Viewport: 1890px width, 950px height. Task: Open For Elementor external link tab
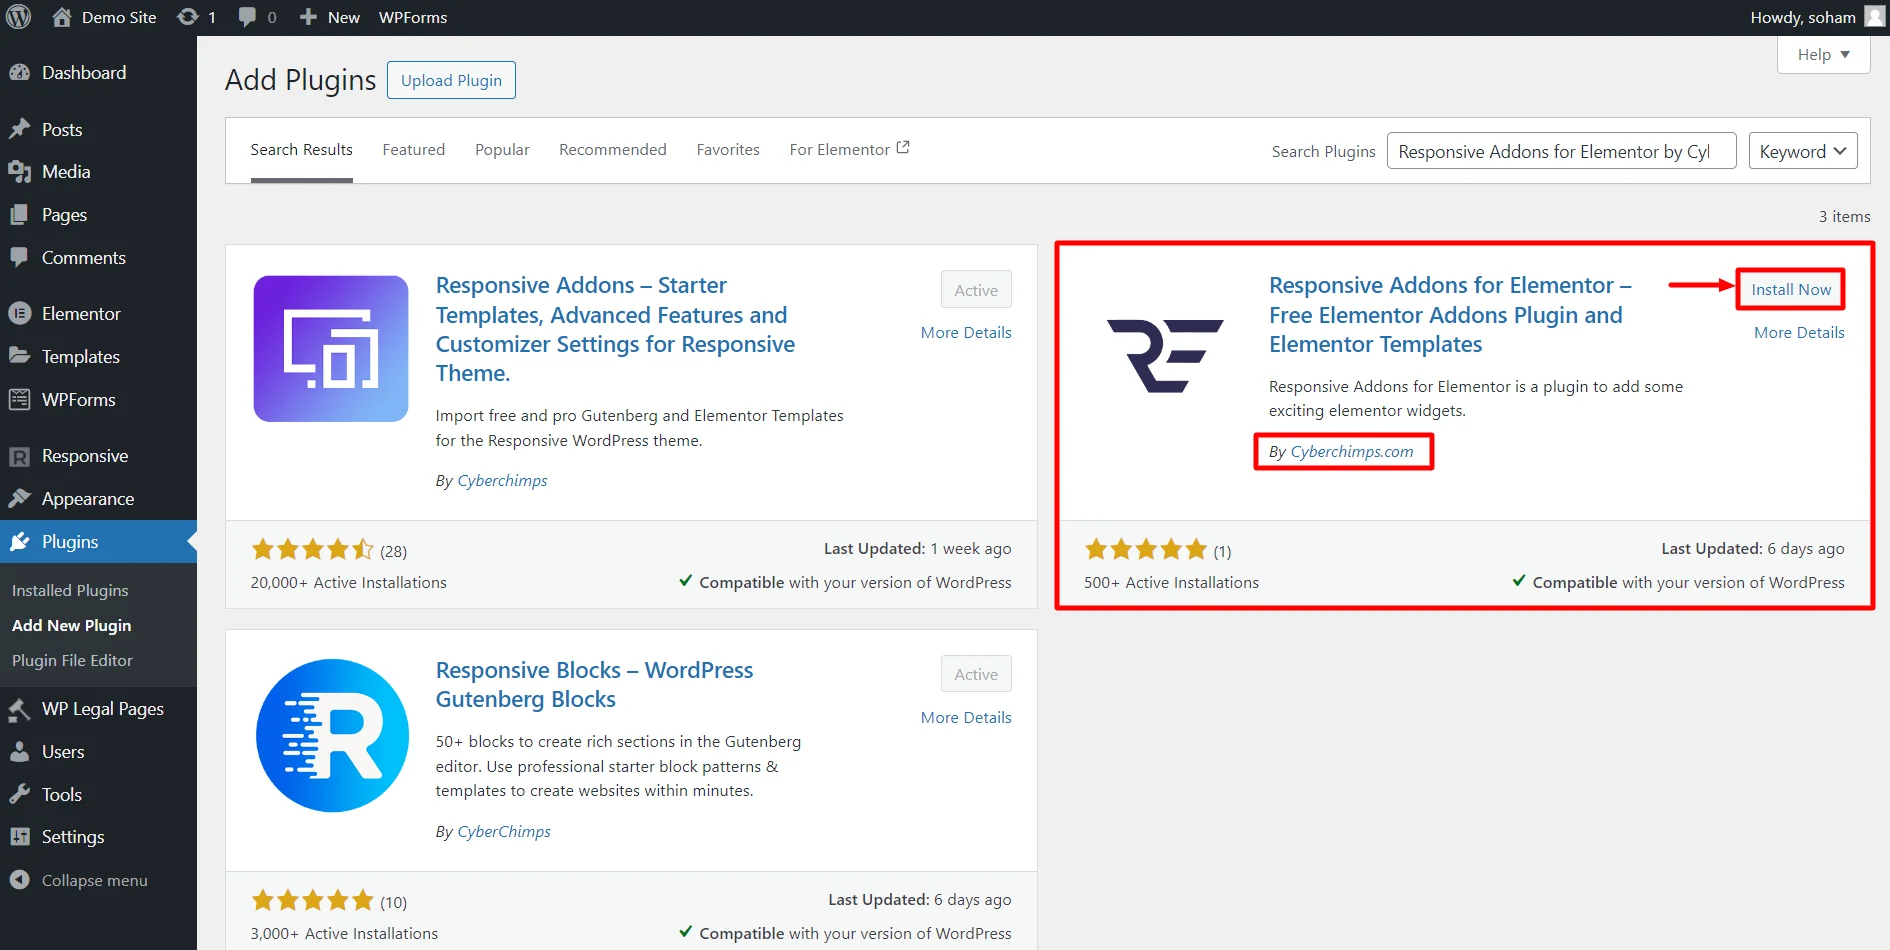[x=849, y=149]
